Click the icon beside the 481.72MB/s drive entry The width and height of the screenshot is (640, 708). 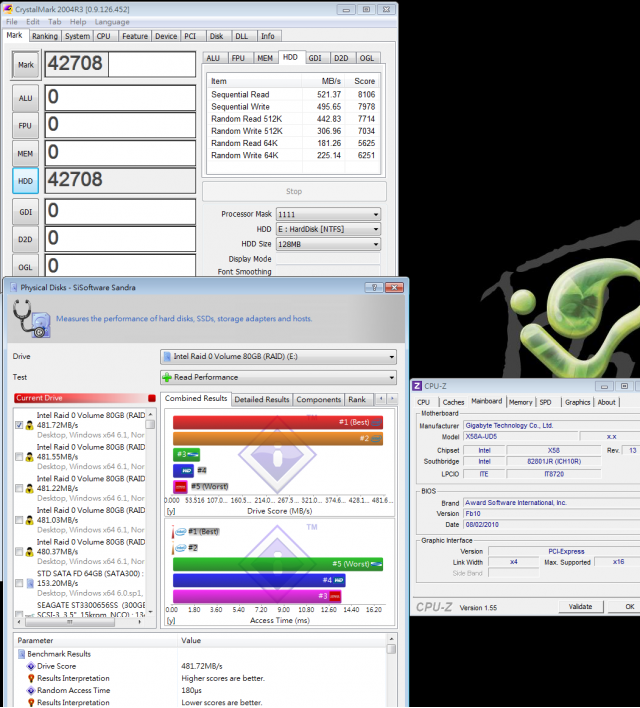29,425
